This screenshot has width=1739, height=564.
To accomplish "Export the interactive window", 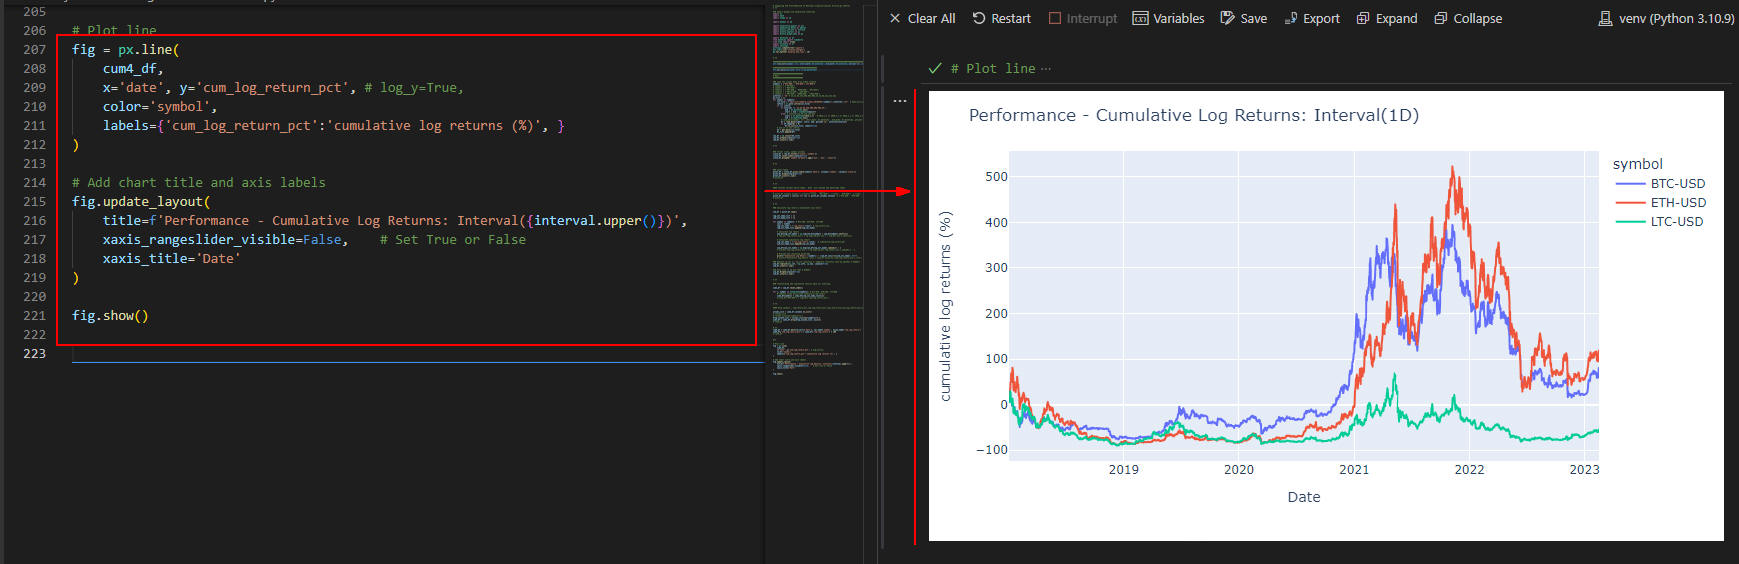I will click(1312, 18).
